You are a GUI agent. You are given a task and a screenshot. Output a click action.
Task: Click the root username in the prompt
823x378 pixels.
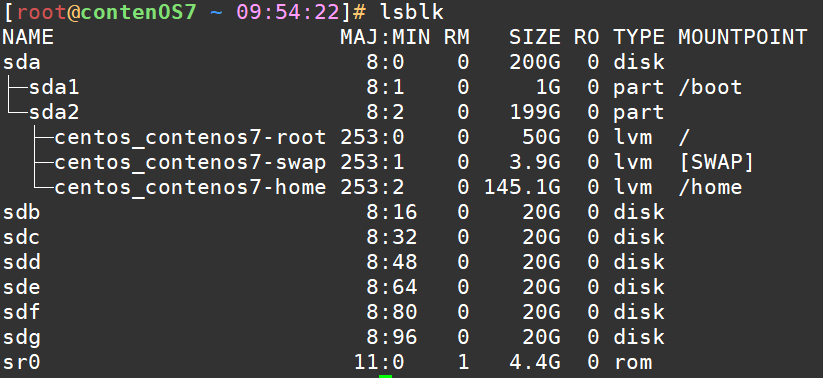coord(41,12)
